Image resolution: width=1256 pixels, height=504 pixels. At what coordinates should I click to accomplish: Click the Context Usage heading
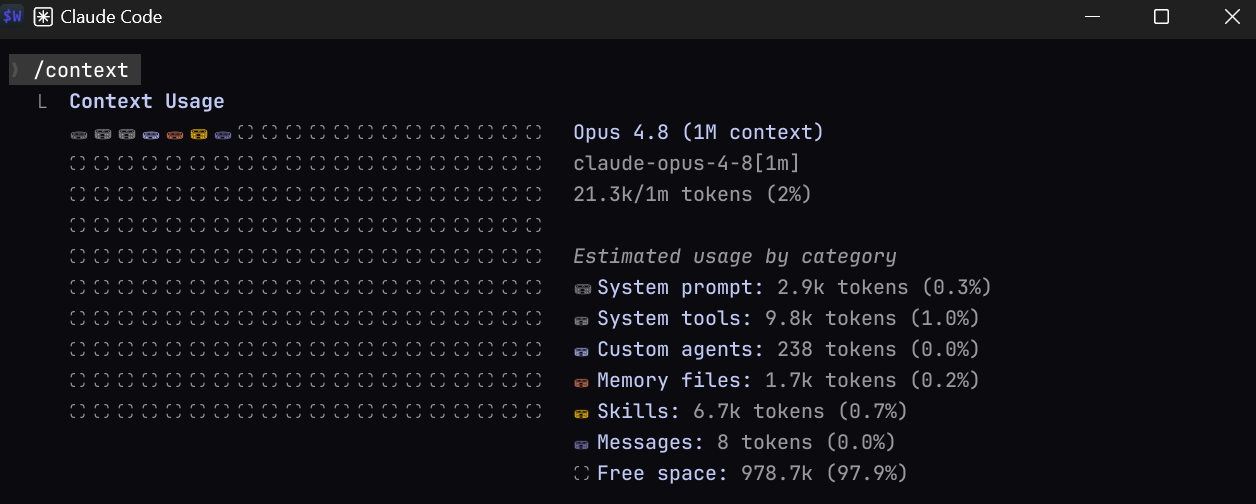[147, 101]
